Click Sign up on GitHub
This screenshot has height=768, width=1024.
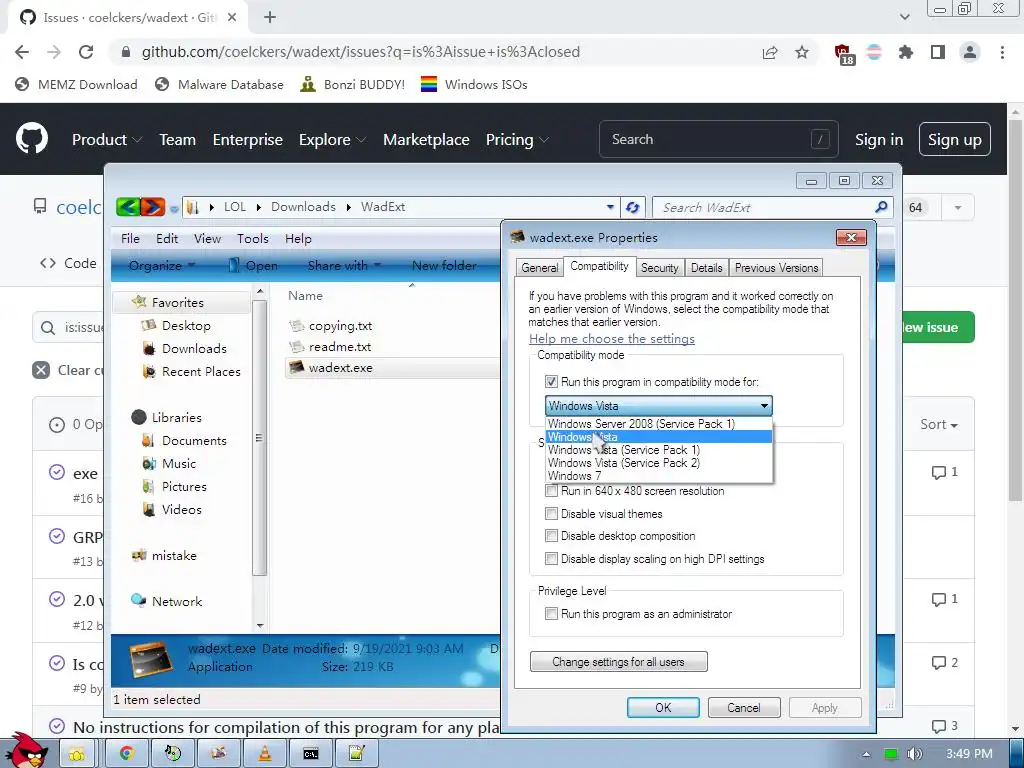(x=955, y=139)
